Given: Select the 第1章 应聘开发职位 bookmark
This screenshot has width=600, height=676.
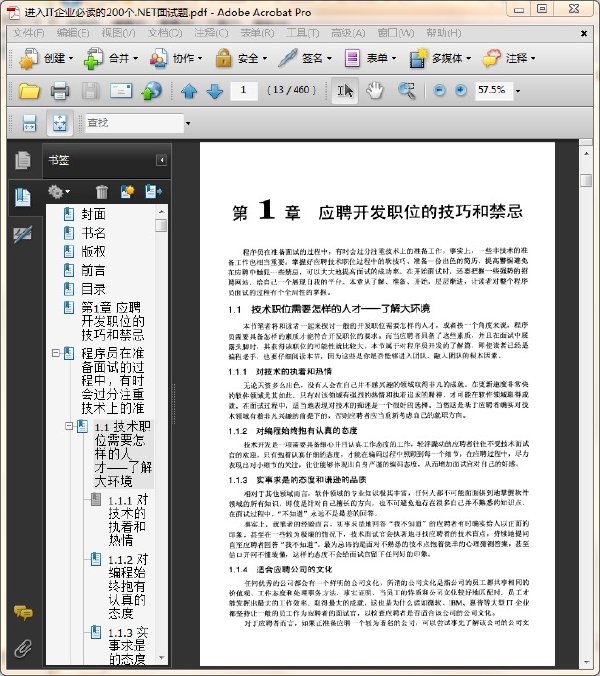Looking at the screenshot, I should [112, 321].
